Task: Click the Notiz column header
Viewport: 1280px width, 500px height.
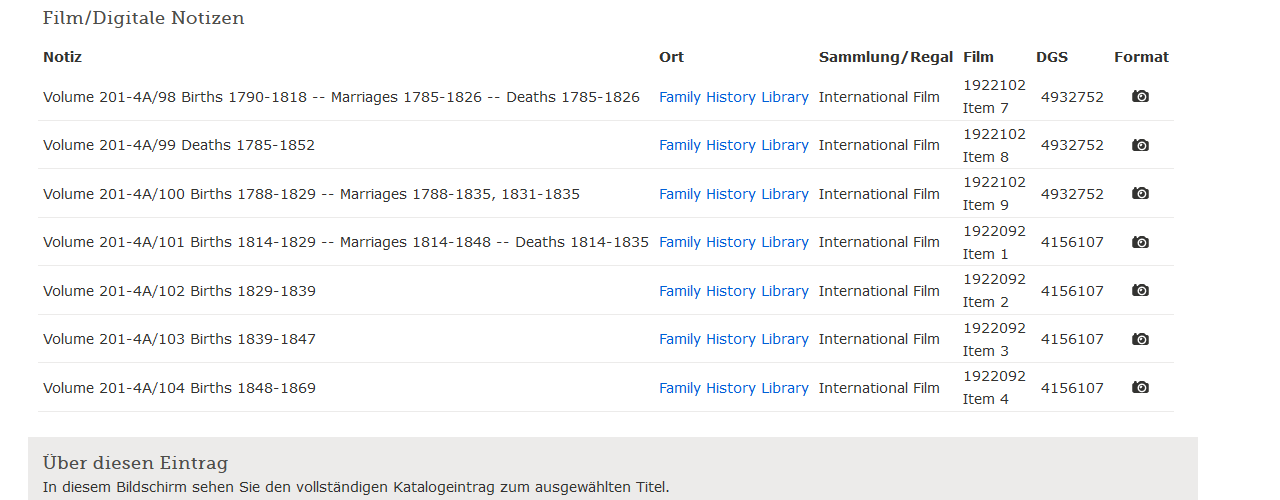Action: pyautogui.click(x=62, y=57)
